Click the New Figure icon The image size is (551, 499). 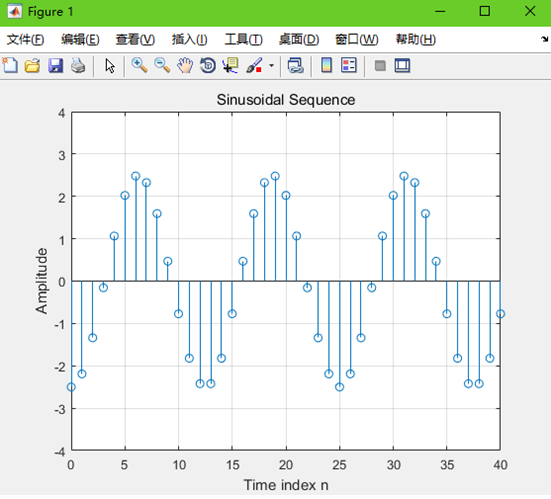pos(10,66)
